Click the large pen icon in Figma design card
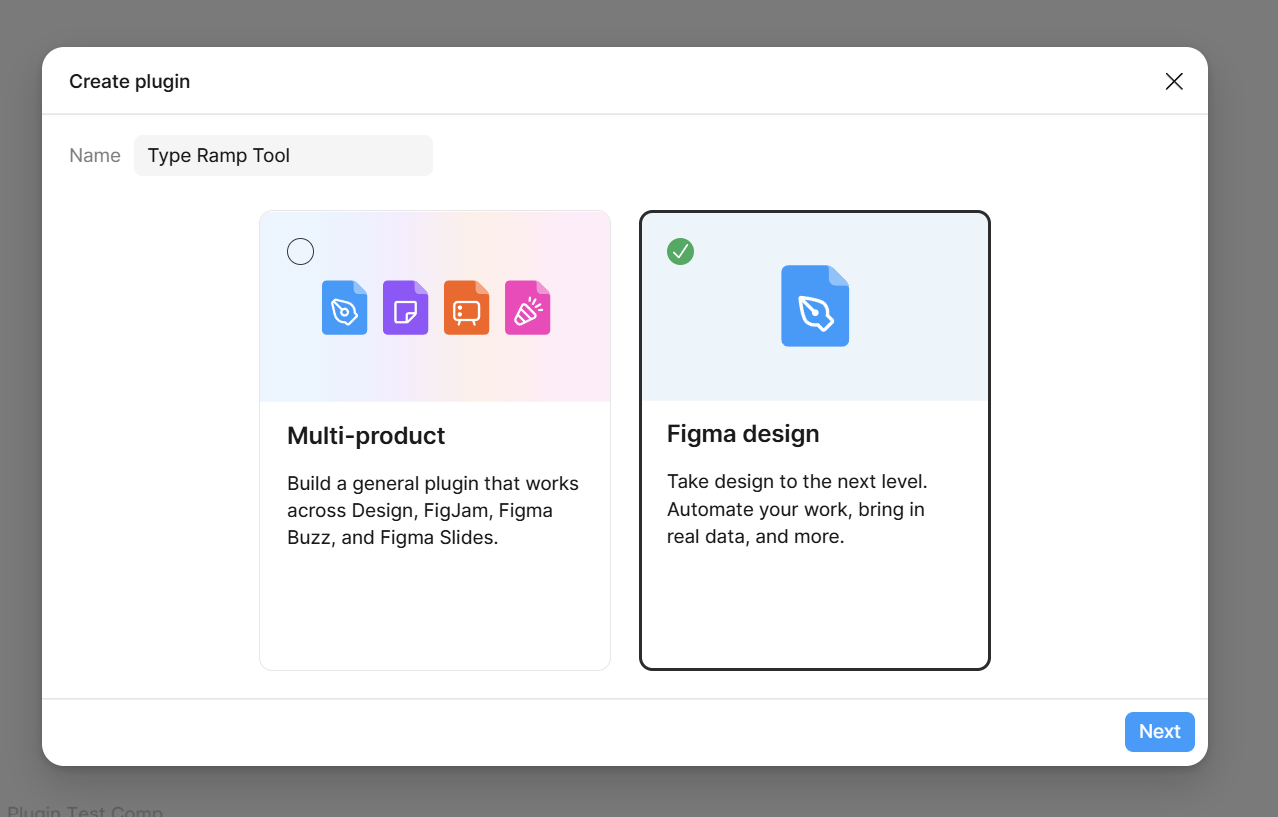Viewport: 1278px width, 817px height. click(x=815, y=306)
